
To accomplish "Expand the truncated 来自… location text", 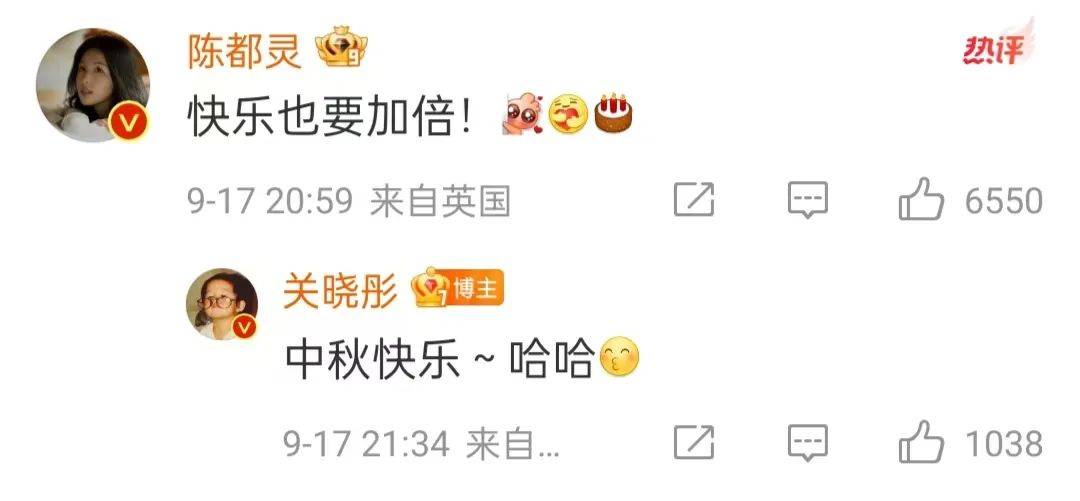I will [513, 444].
